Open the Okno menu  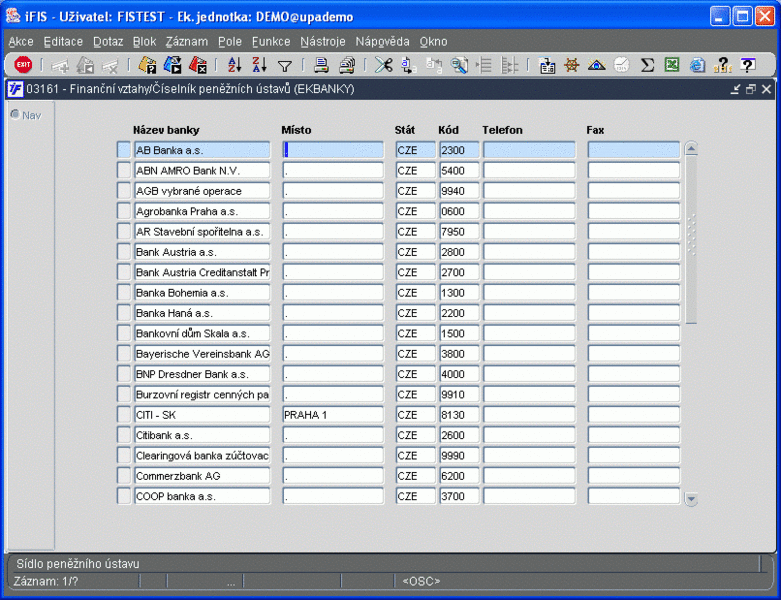(433, 42)
